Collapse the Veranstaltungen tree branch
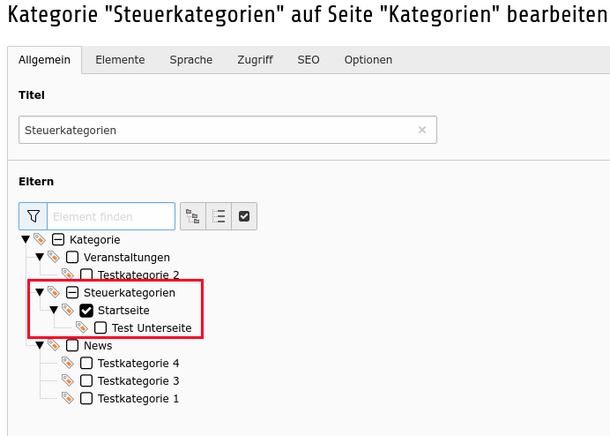Viewport: 610px width, 436px height. coord(40,257)
